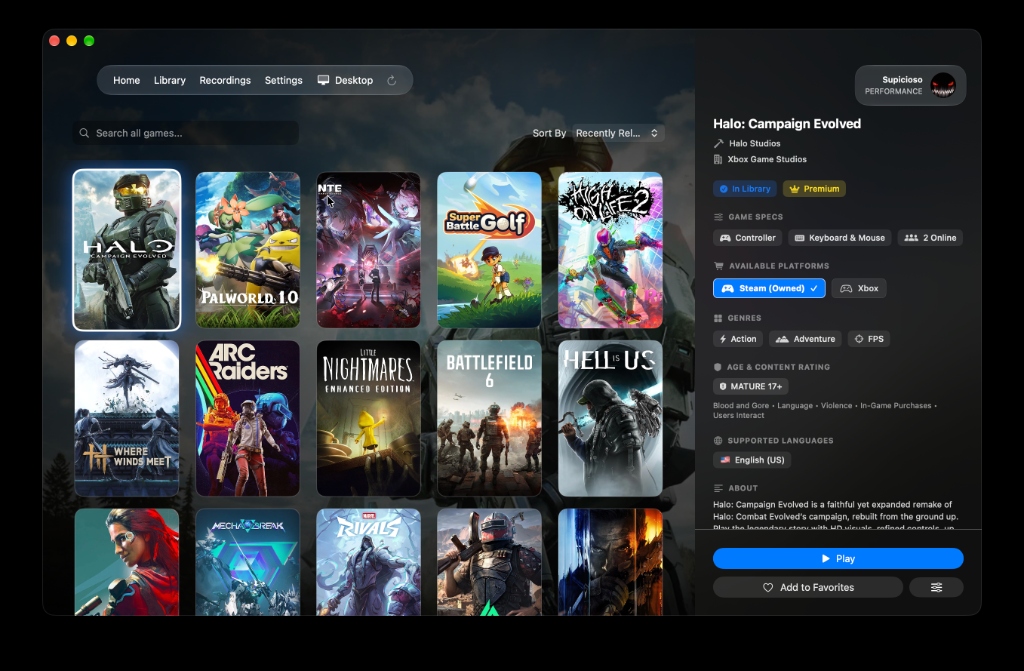The height and width of the screenshot is (671, 1024).
Task: Open game options sliders icon button
Action: click(x=936, y=587)
